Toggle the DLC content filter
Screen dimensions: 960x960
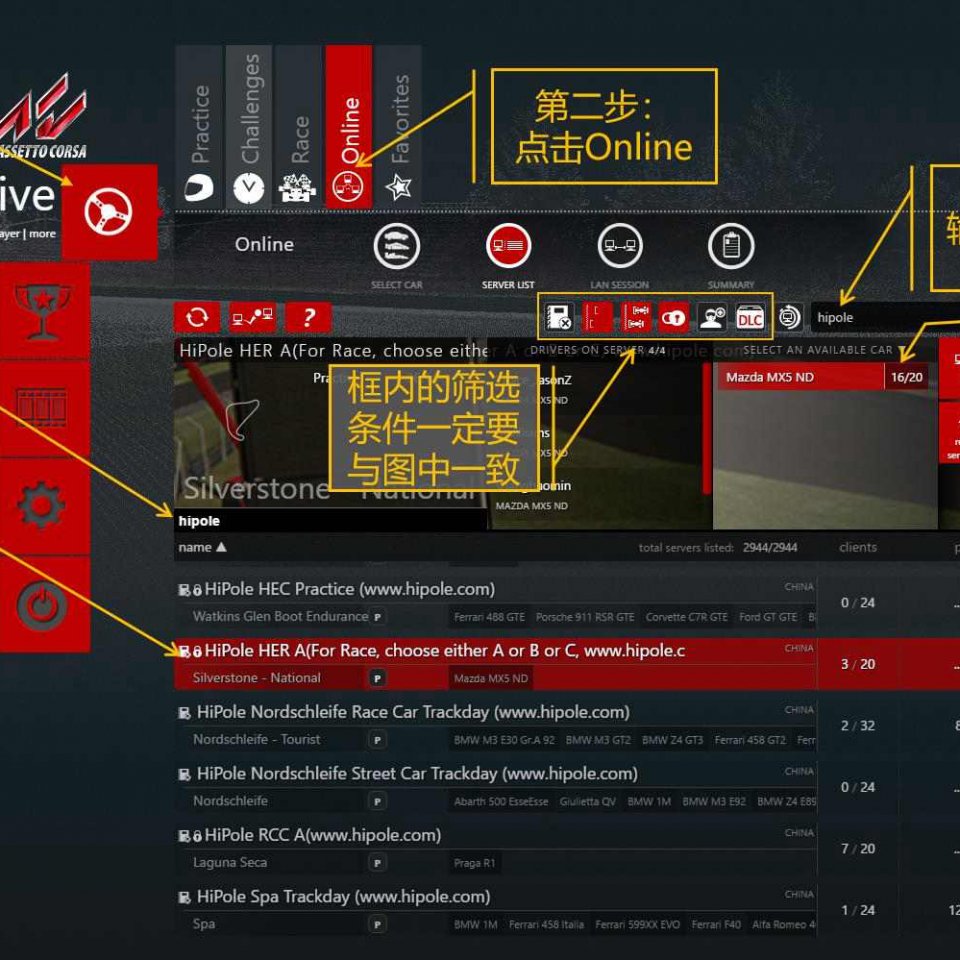tap(750, 317)
